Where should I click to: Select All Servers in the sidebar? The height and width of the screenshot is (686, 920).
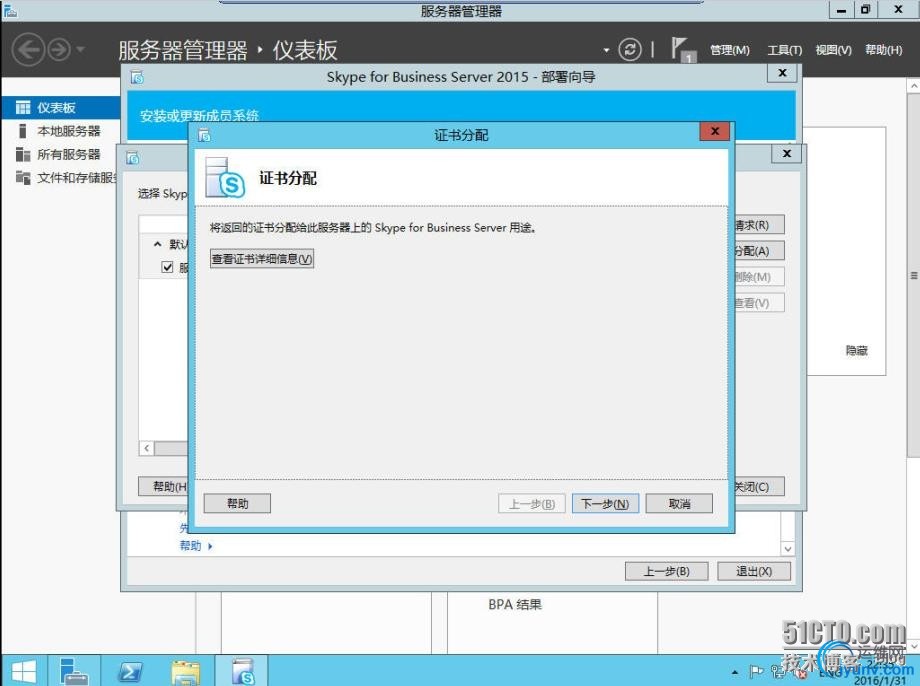(61, 154)
